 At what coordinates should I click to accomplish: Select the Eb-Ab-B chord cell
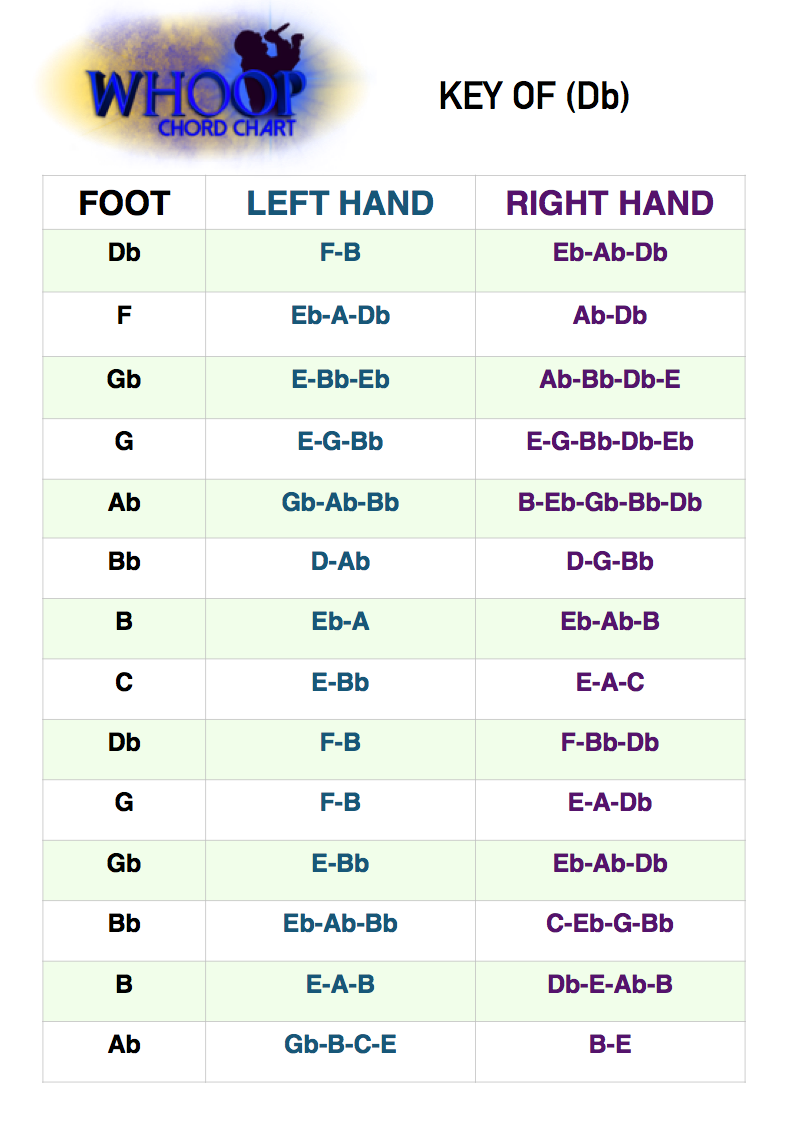tap(610, 622)
